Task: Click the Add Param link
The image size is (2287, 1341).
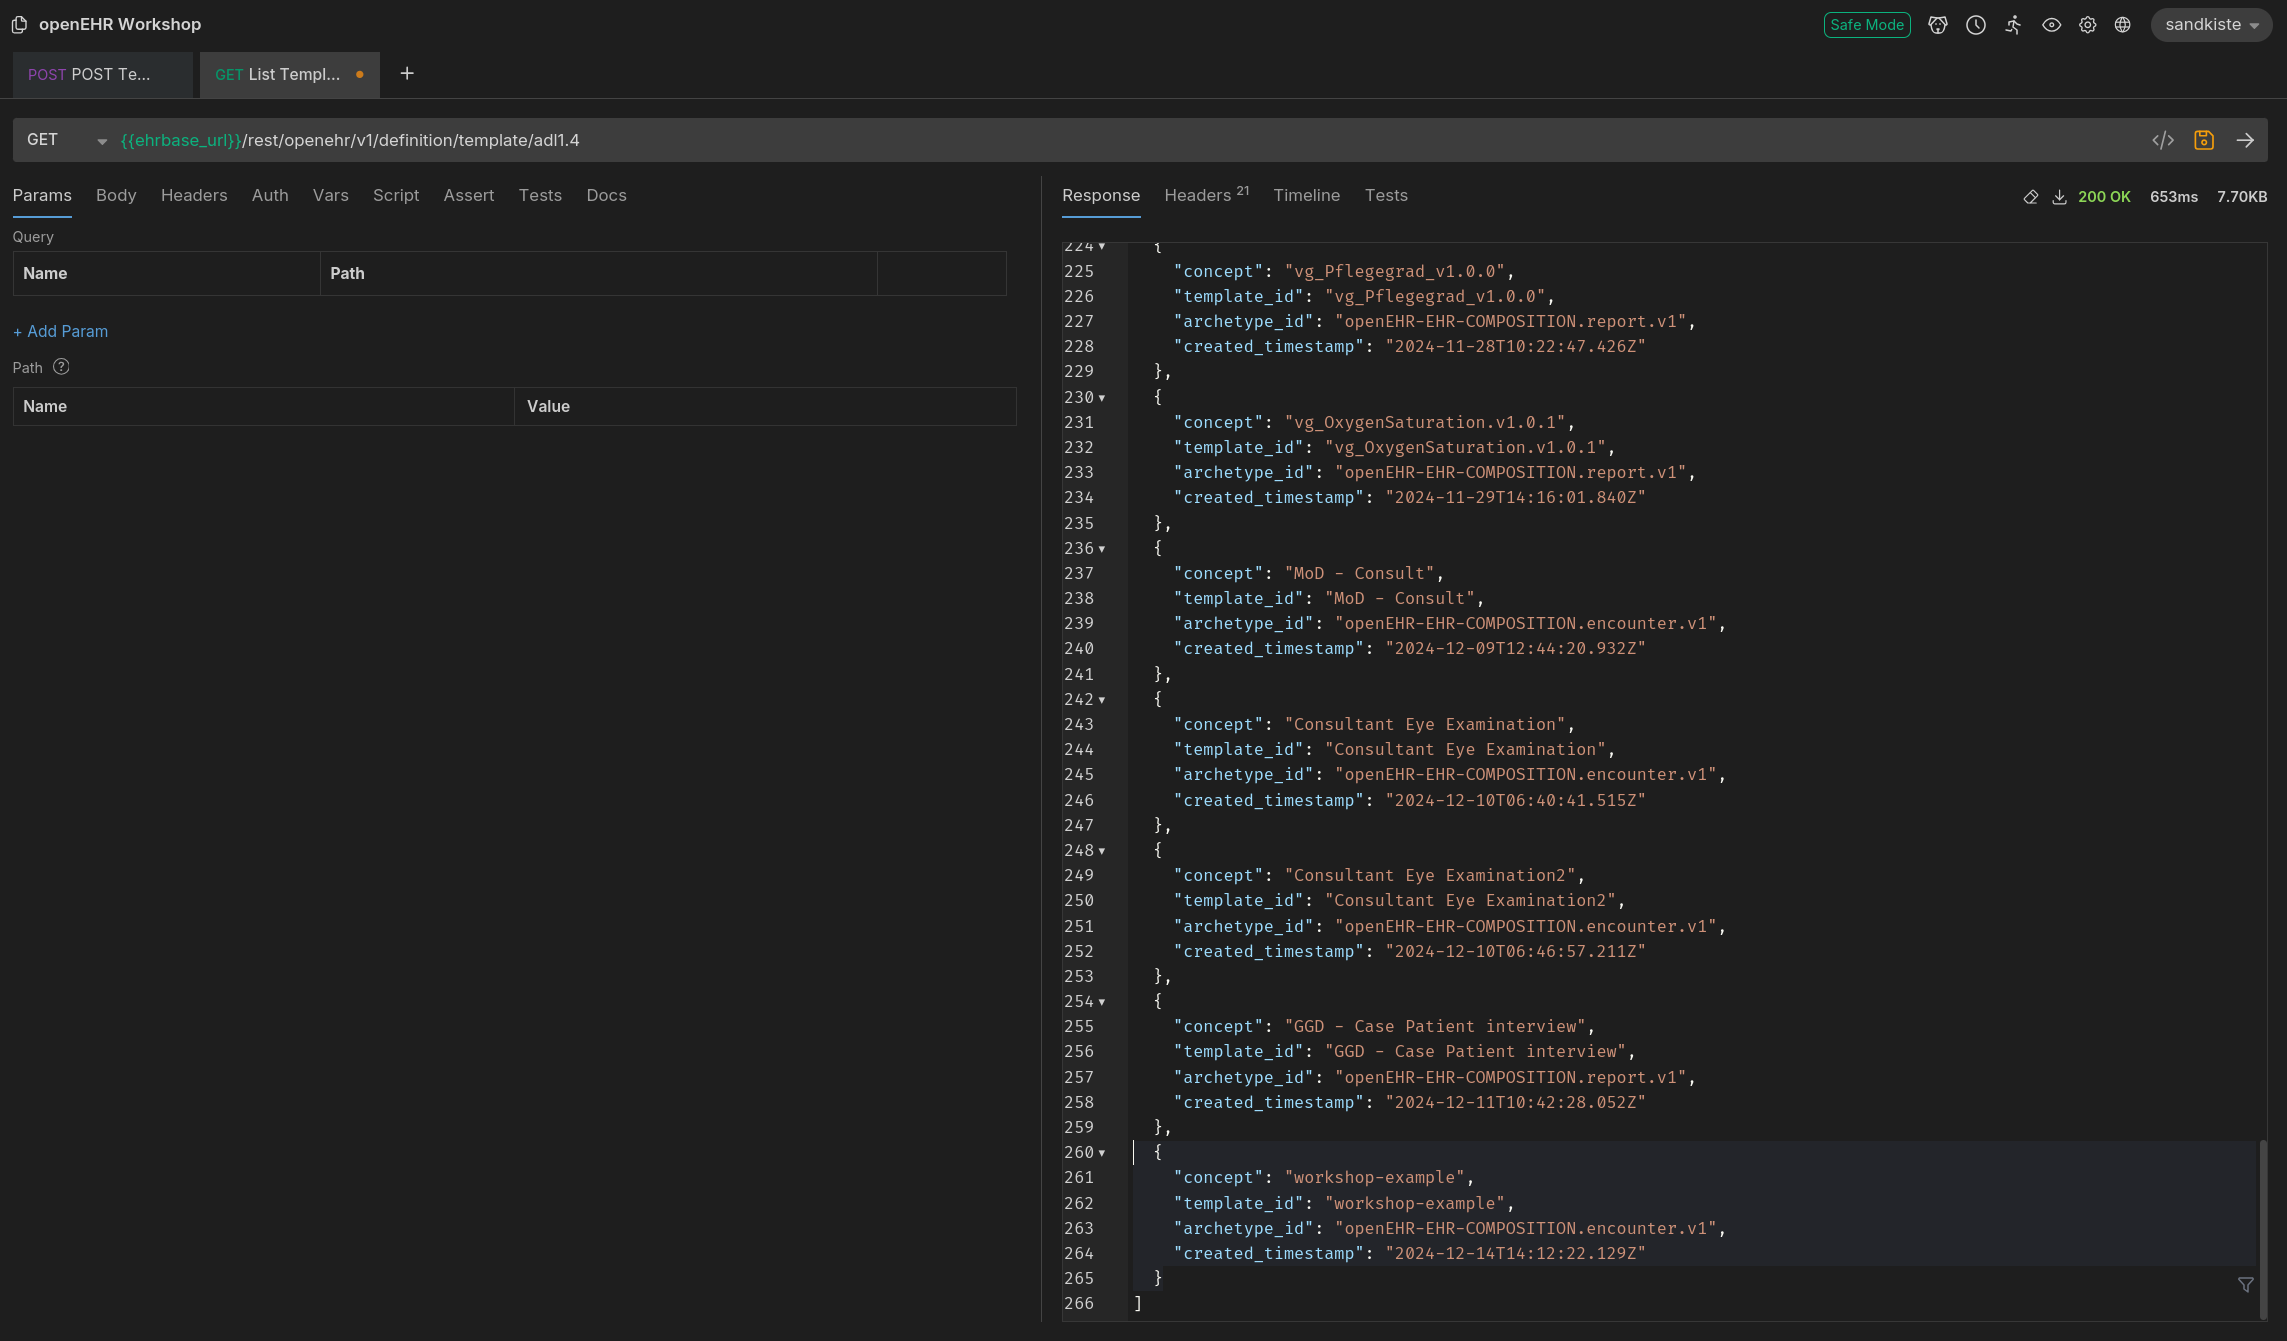Action: click(x=60, y=331)
